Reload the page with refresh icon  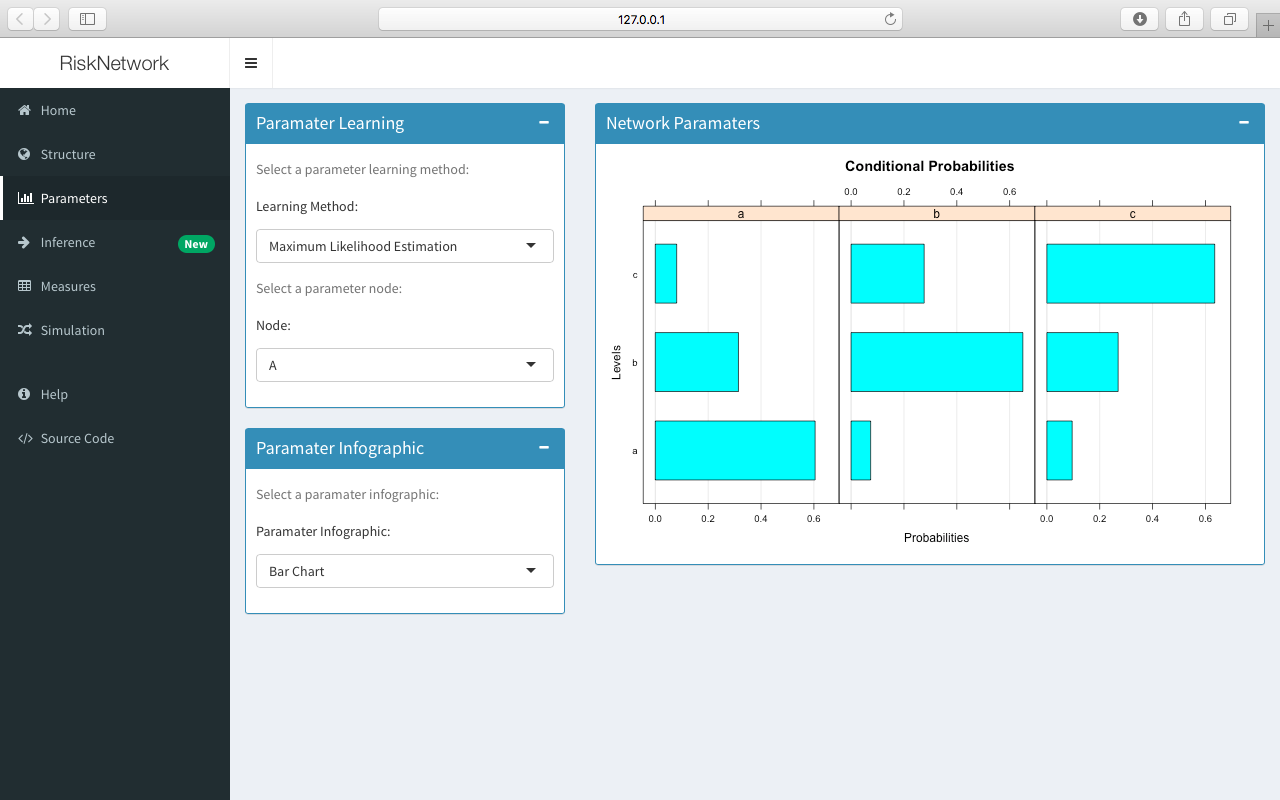pos(890,19)
